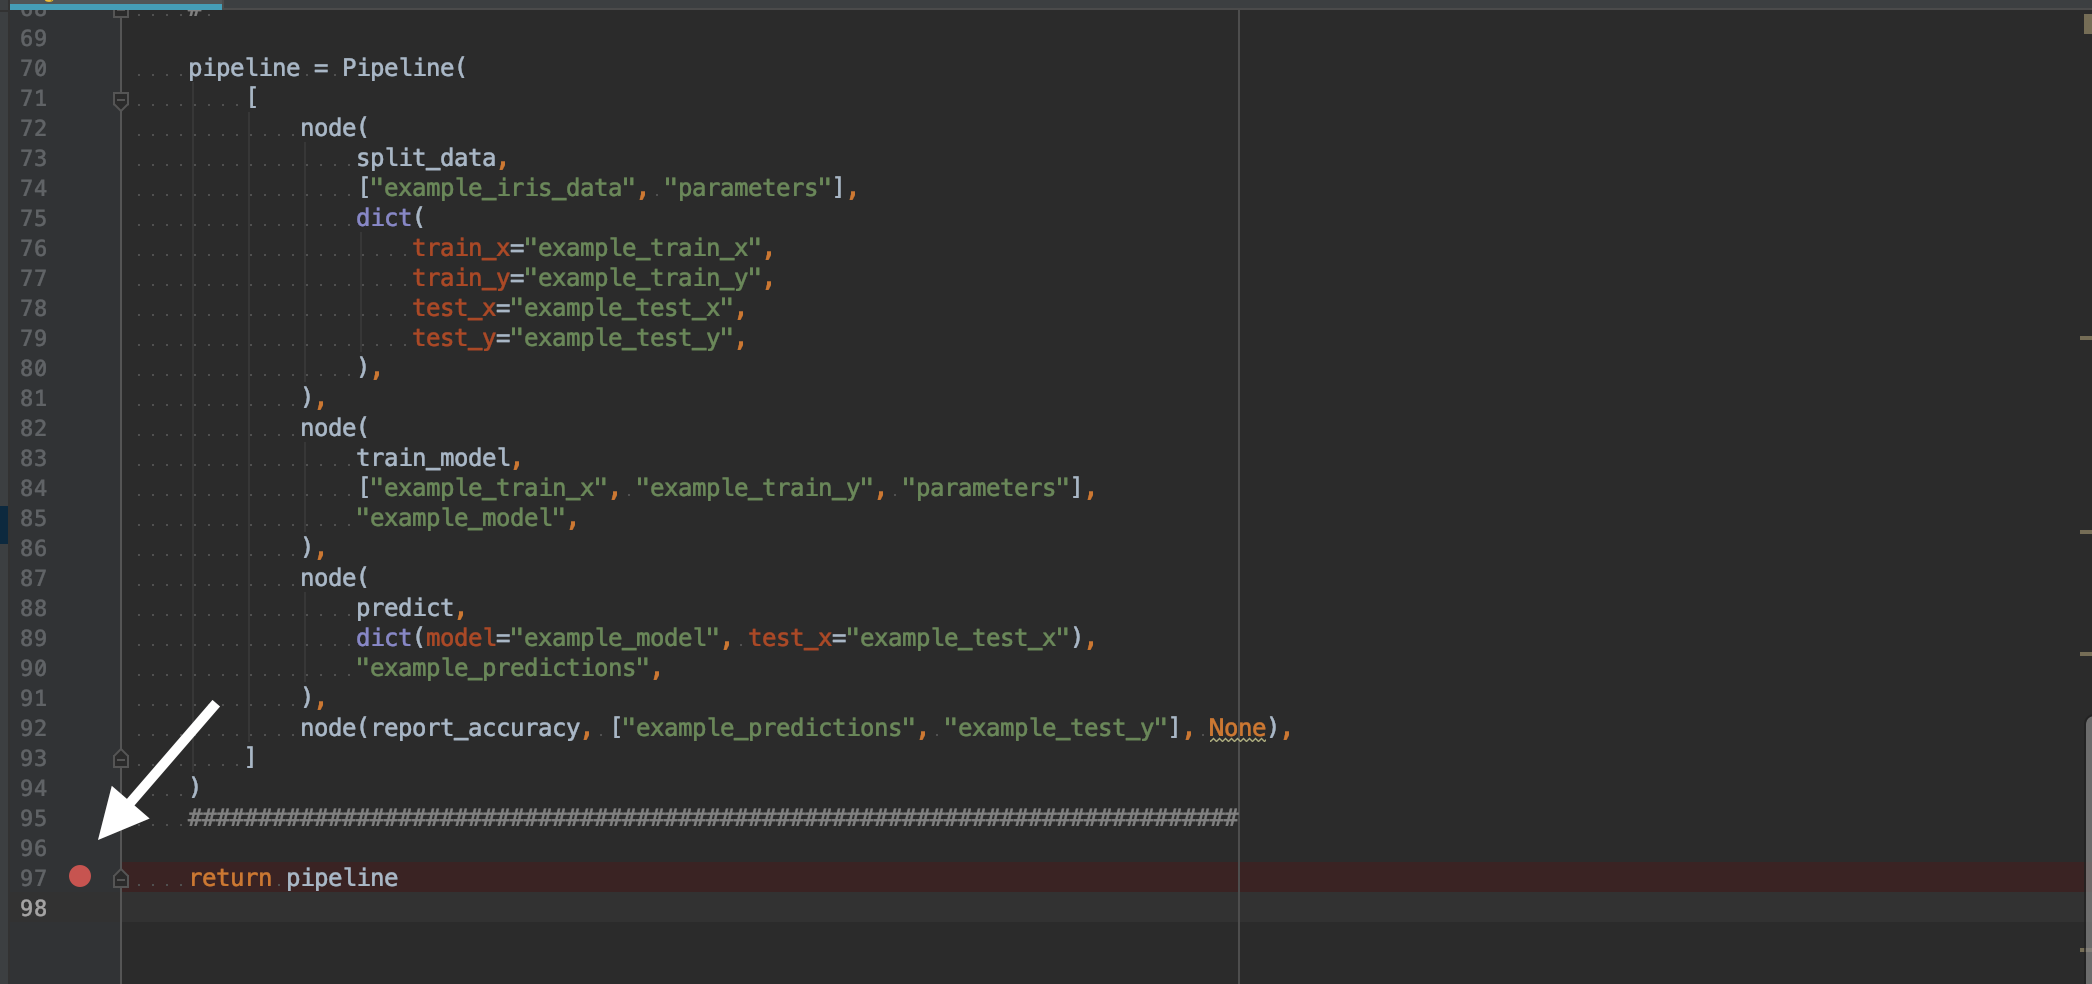This screenshot has height=984, width=2092.
Task: Click the report_accuracy argument on line 92
Action: [475, 728]
